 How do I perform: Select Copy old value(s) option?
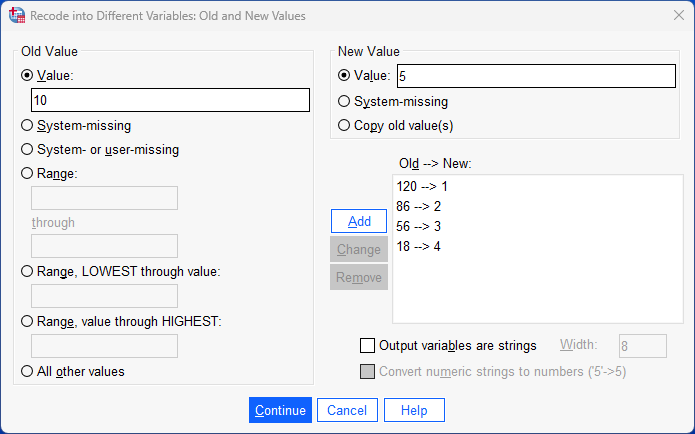click(x=345, y=125)
